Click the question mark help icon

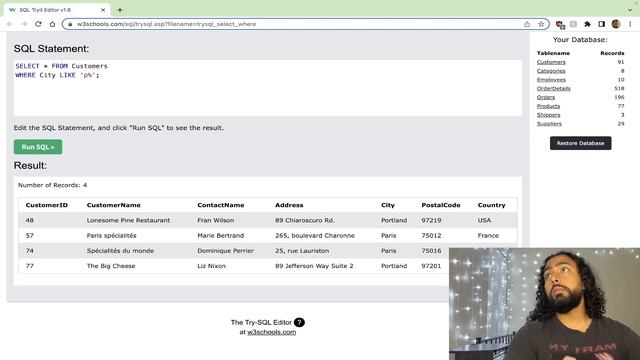click(299, 322)
